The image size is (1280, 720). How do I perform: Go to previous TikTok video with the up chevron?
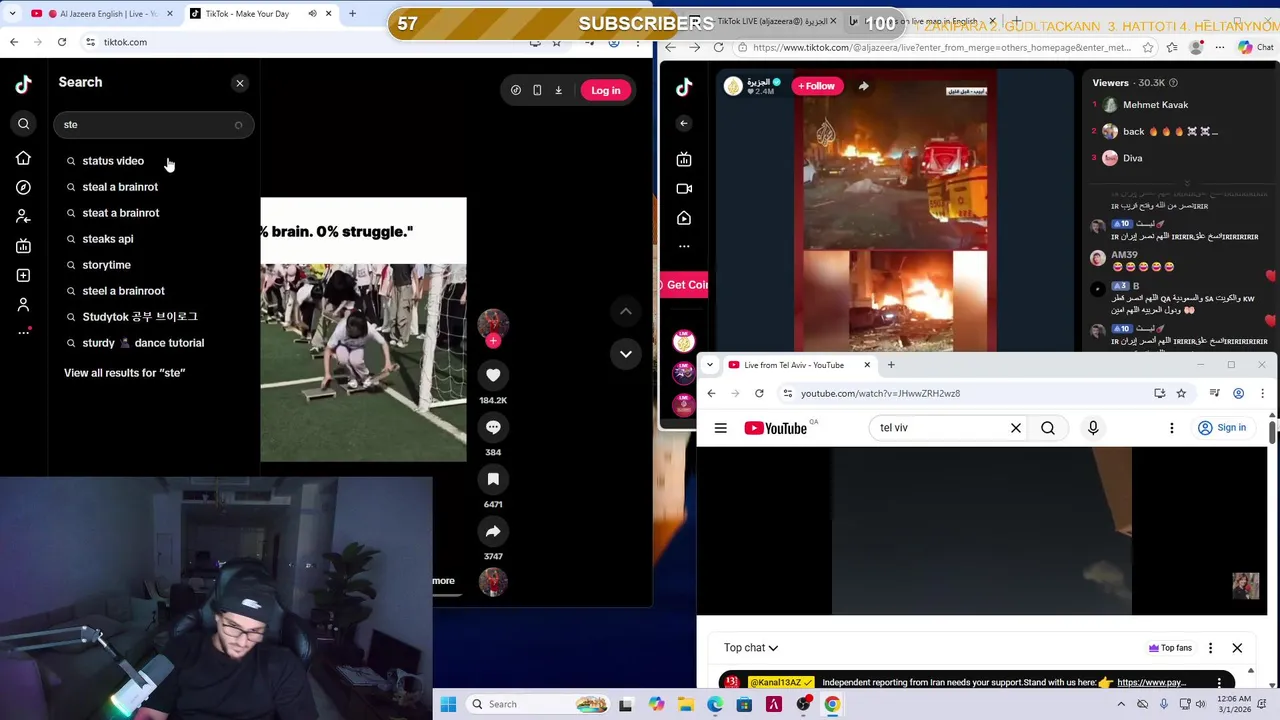pos(626,312)
